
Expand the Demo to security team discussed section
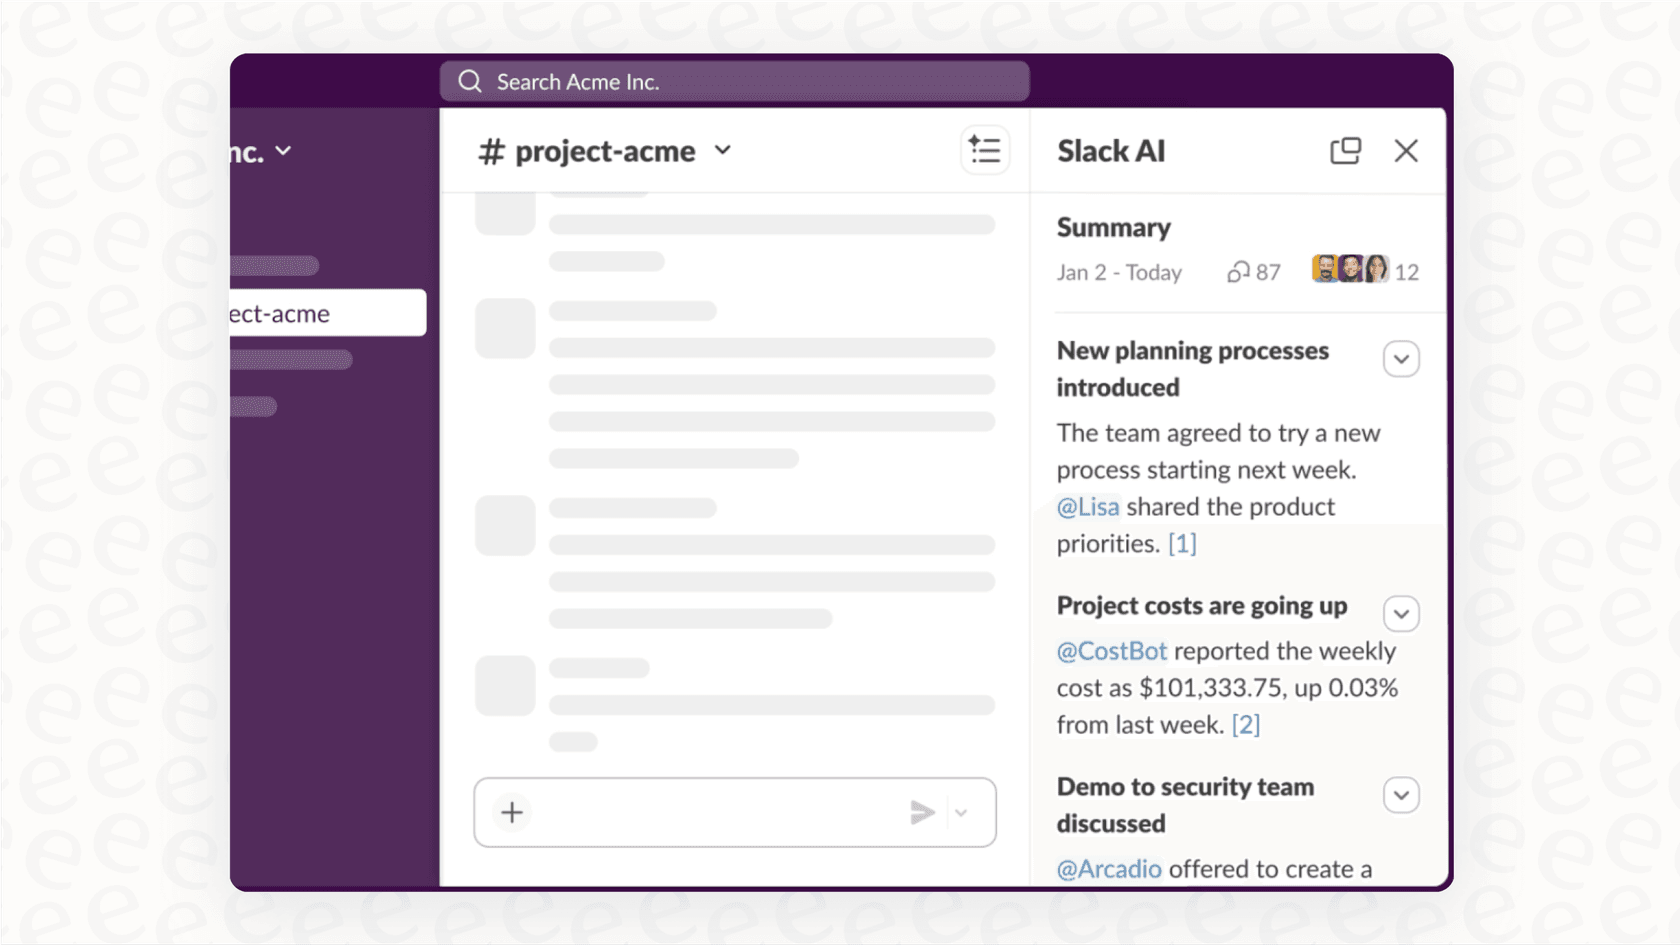coord(1401,795)
